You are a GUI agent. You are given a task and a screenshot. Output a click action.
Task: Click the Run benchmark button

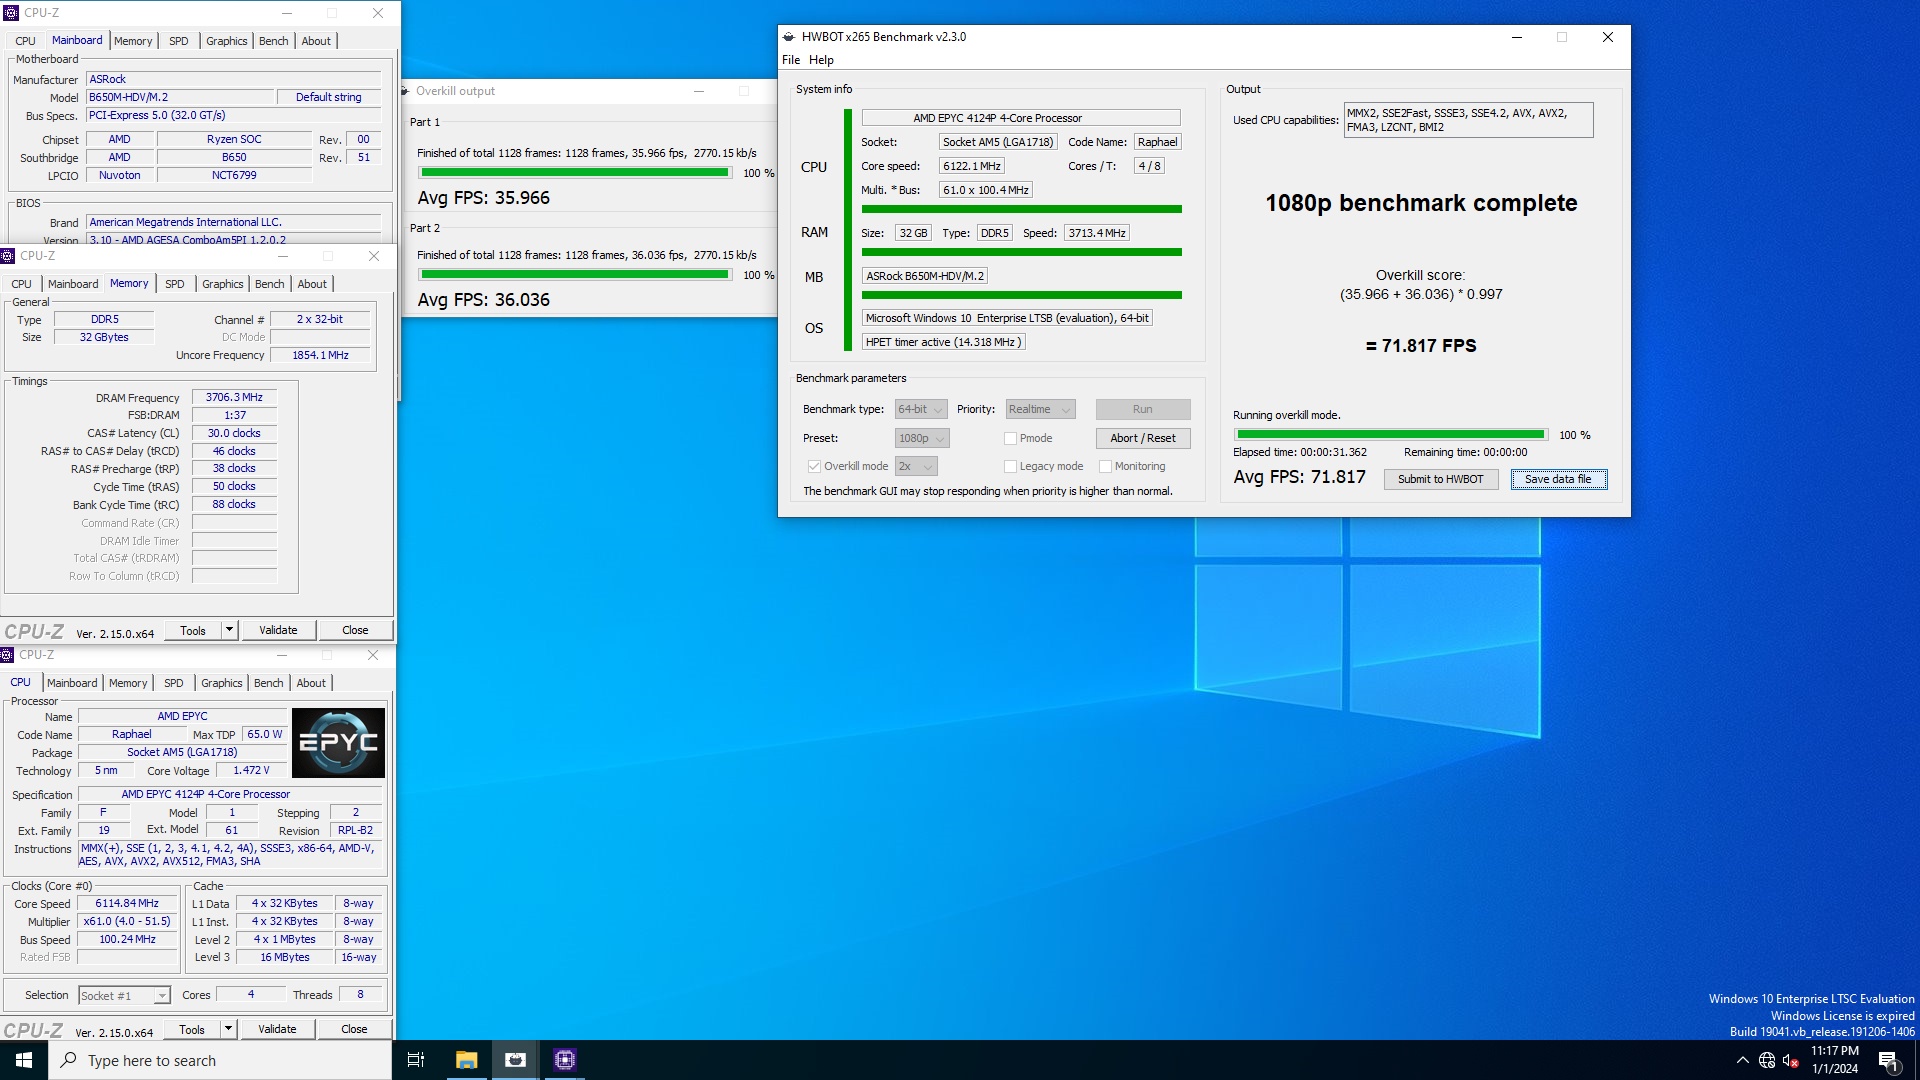click(x=1143, y=409)
